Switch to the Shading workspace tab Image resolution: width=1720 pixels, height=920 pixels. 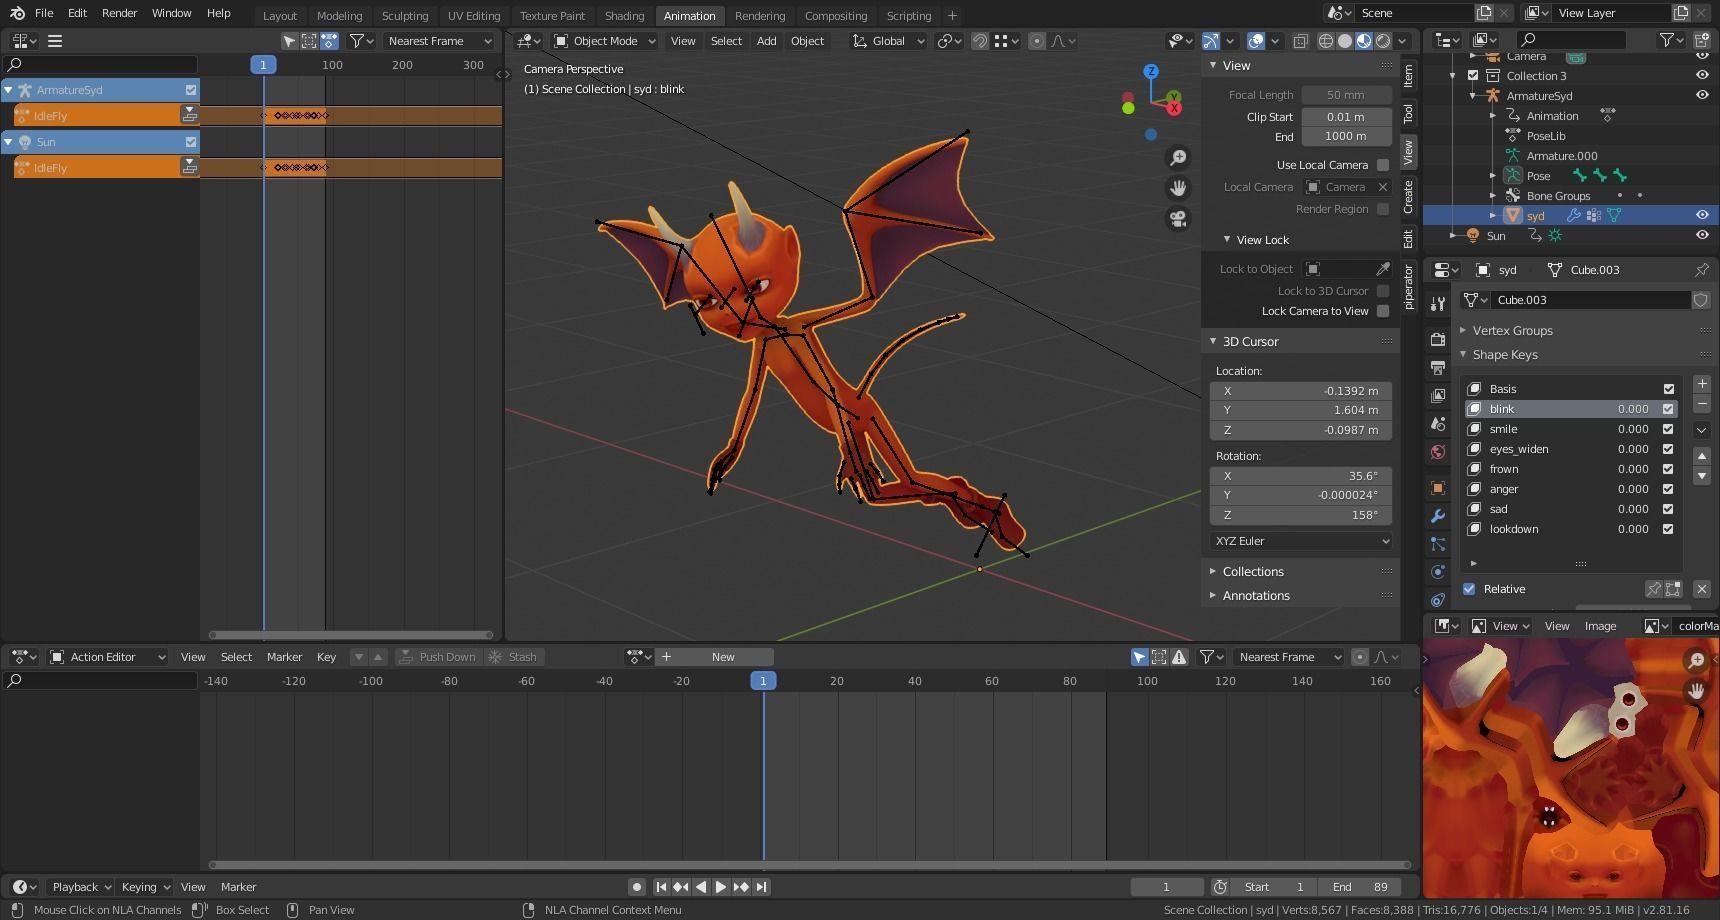click(624, 16)
